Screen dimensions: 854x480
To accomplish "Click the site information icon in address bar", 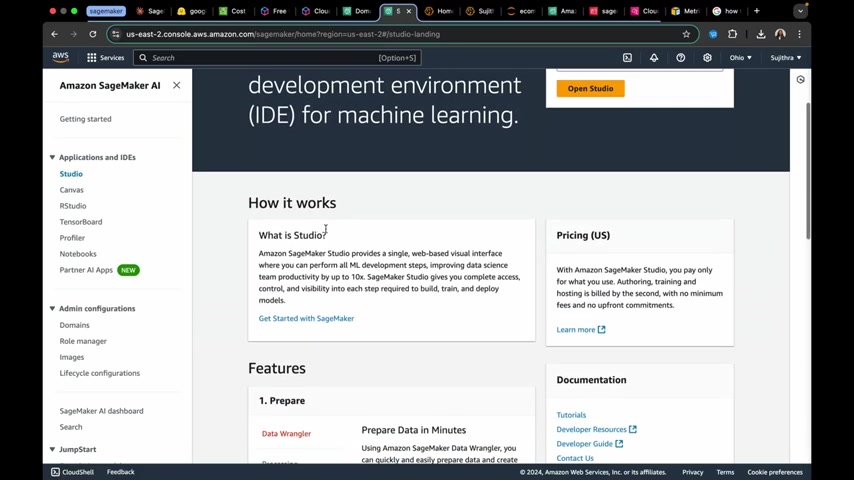I will (115, 34).
